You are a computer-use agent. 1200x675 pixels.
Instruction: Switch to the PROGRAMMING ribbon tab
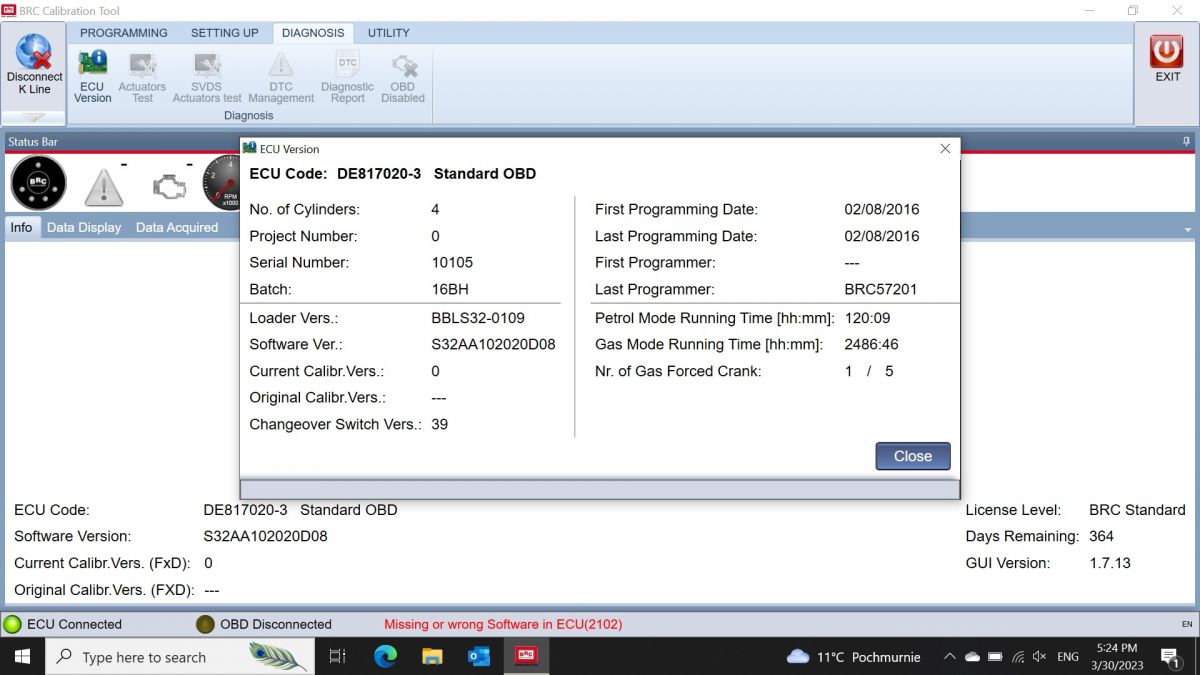[124, 33]
